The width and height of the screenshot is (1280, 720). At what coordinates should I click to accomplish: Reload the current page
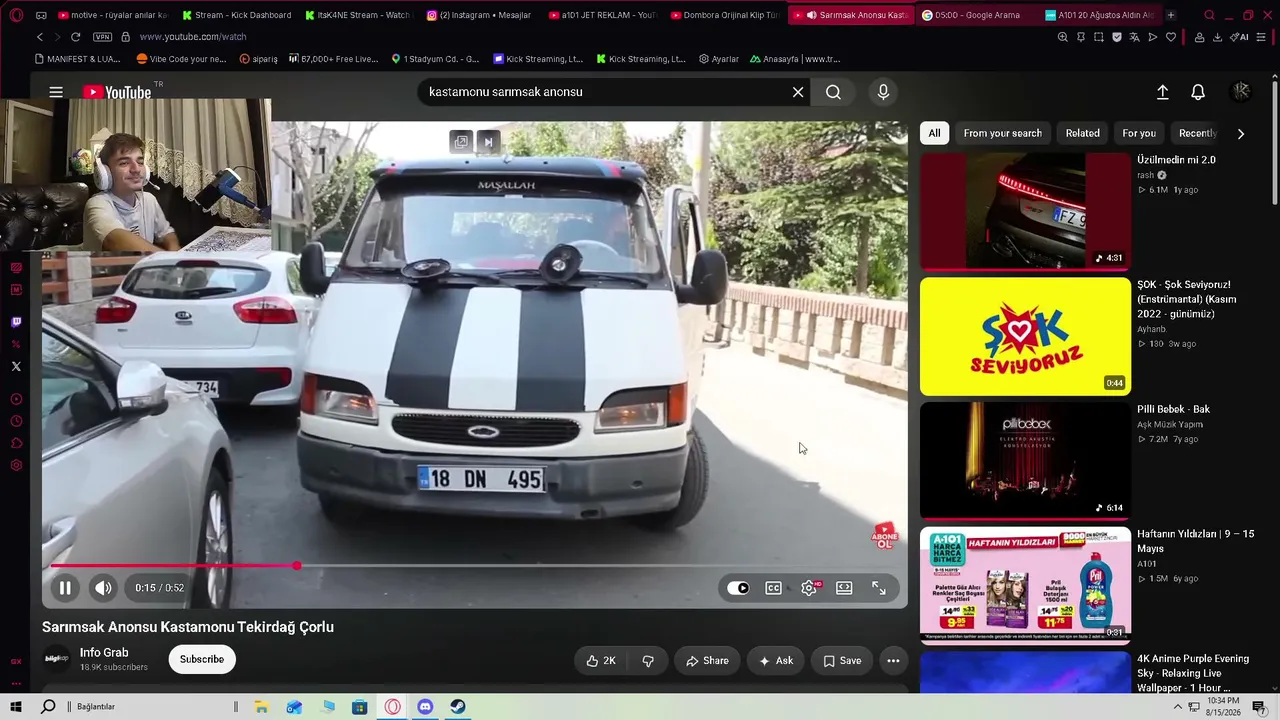tap(75, 37)
